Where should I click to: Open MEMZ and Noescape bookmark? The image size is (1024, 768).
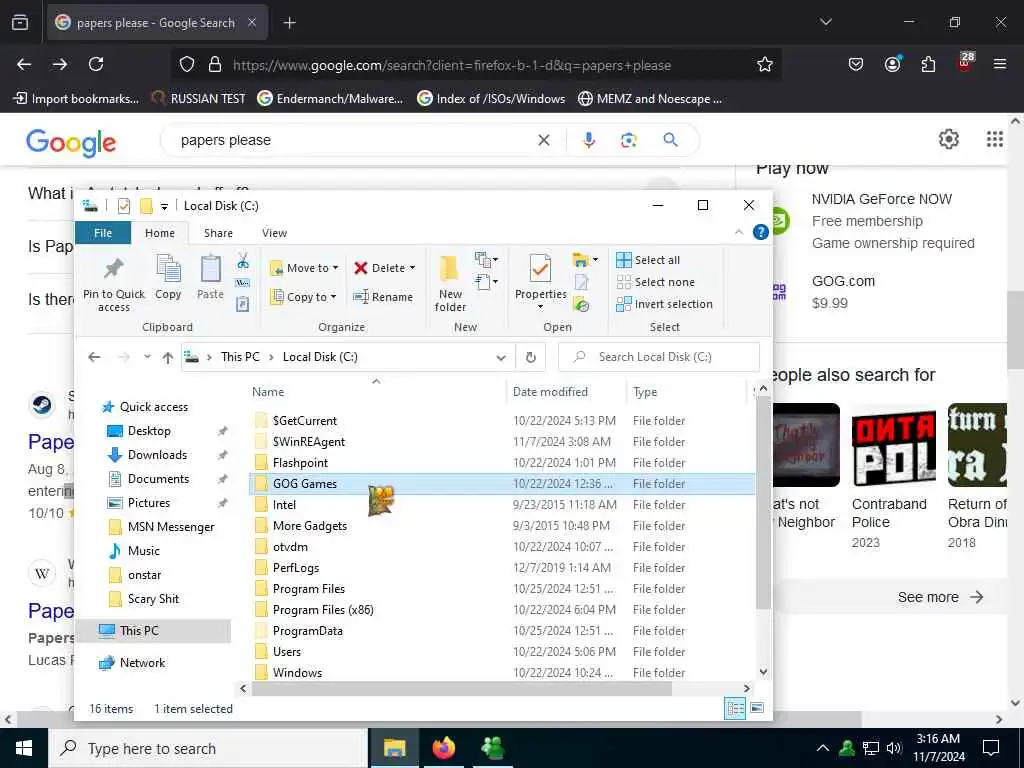[x=650, y=99]
